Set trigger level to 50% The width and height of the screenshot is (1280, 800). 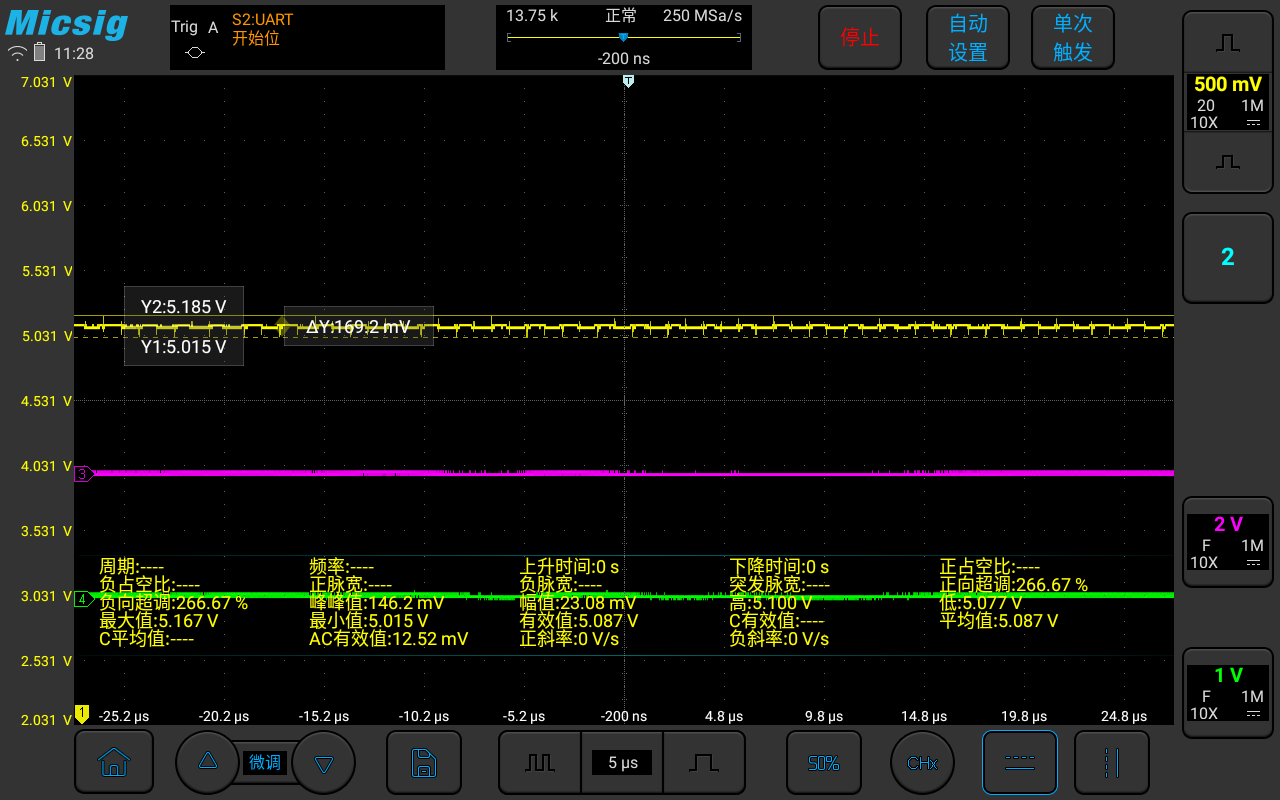[x=823, y=762]
